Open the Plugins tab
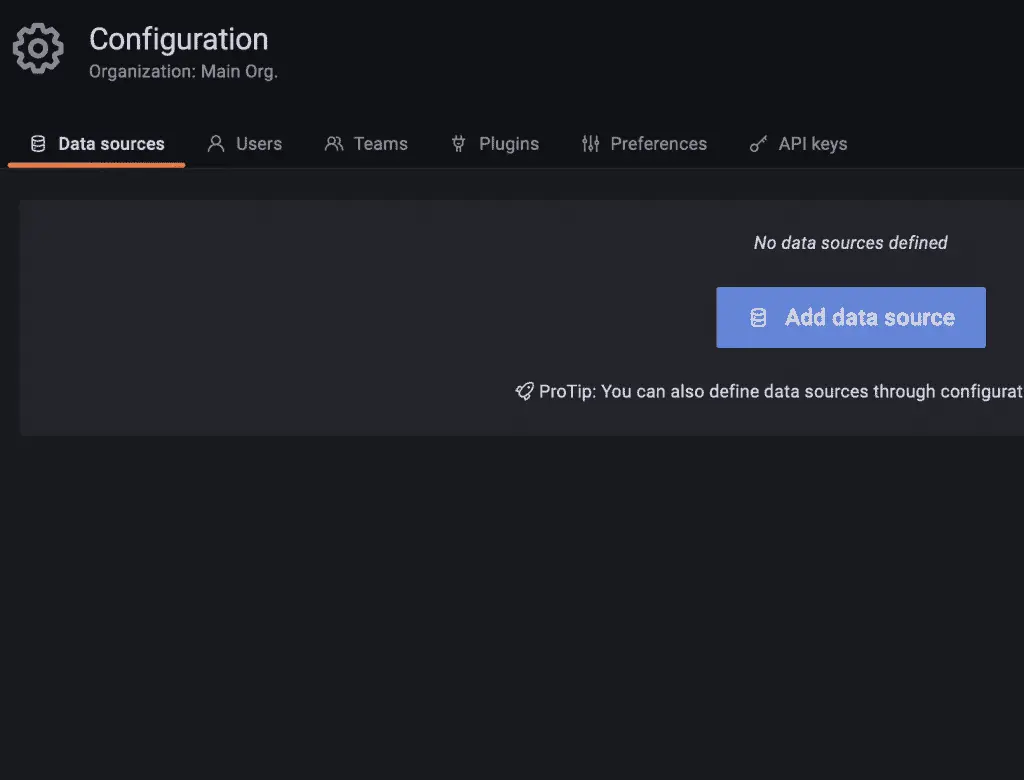The height and width of the screenshot is (780, 1024). 508,144
